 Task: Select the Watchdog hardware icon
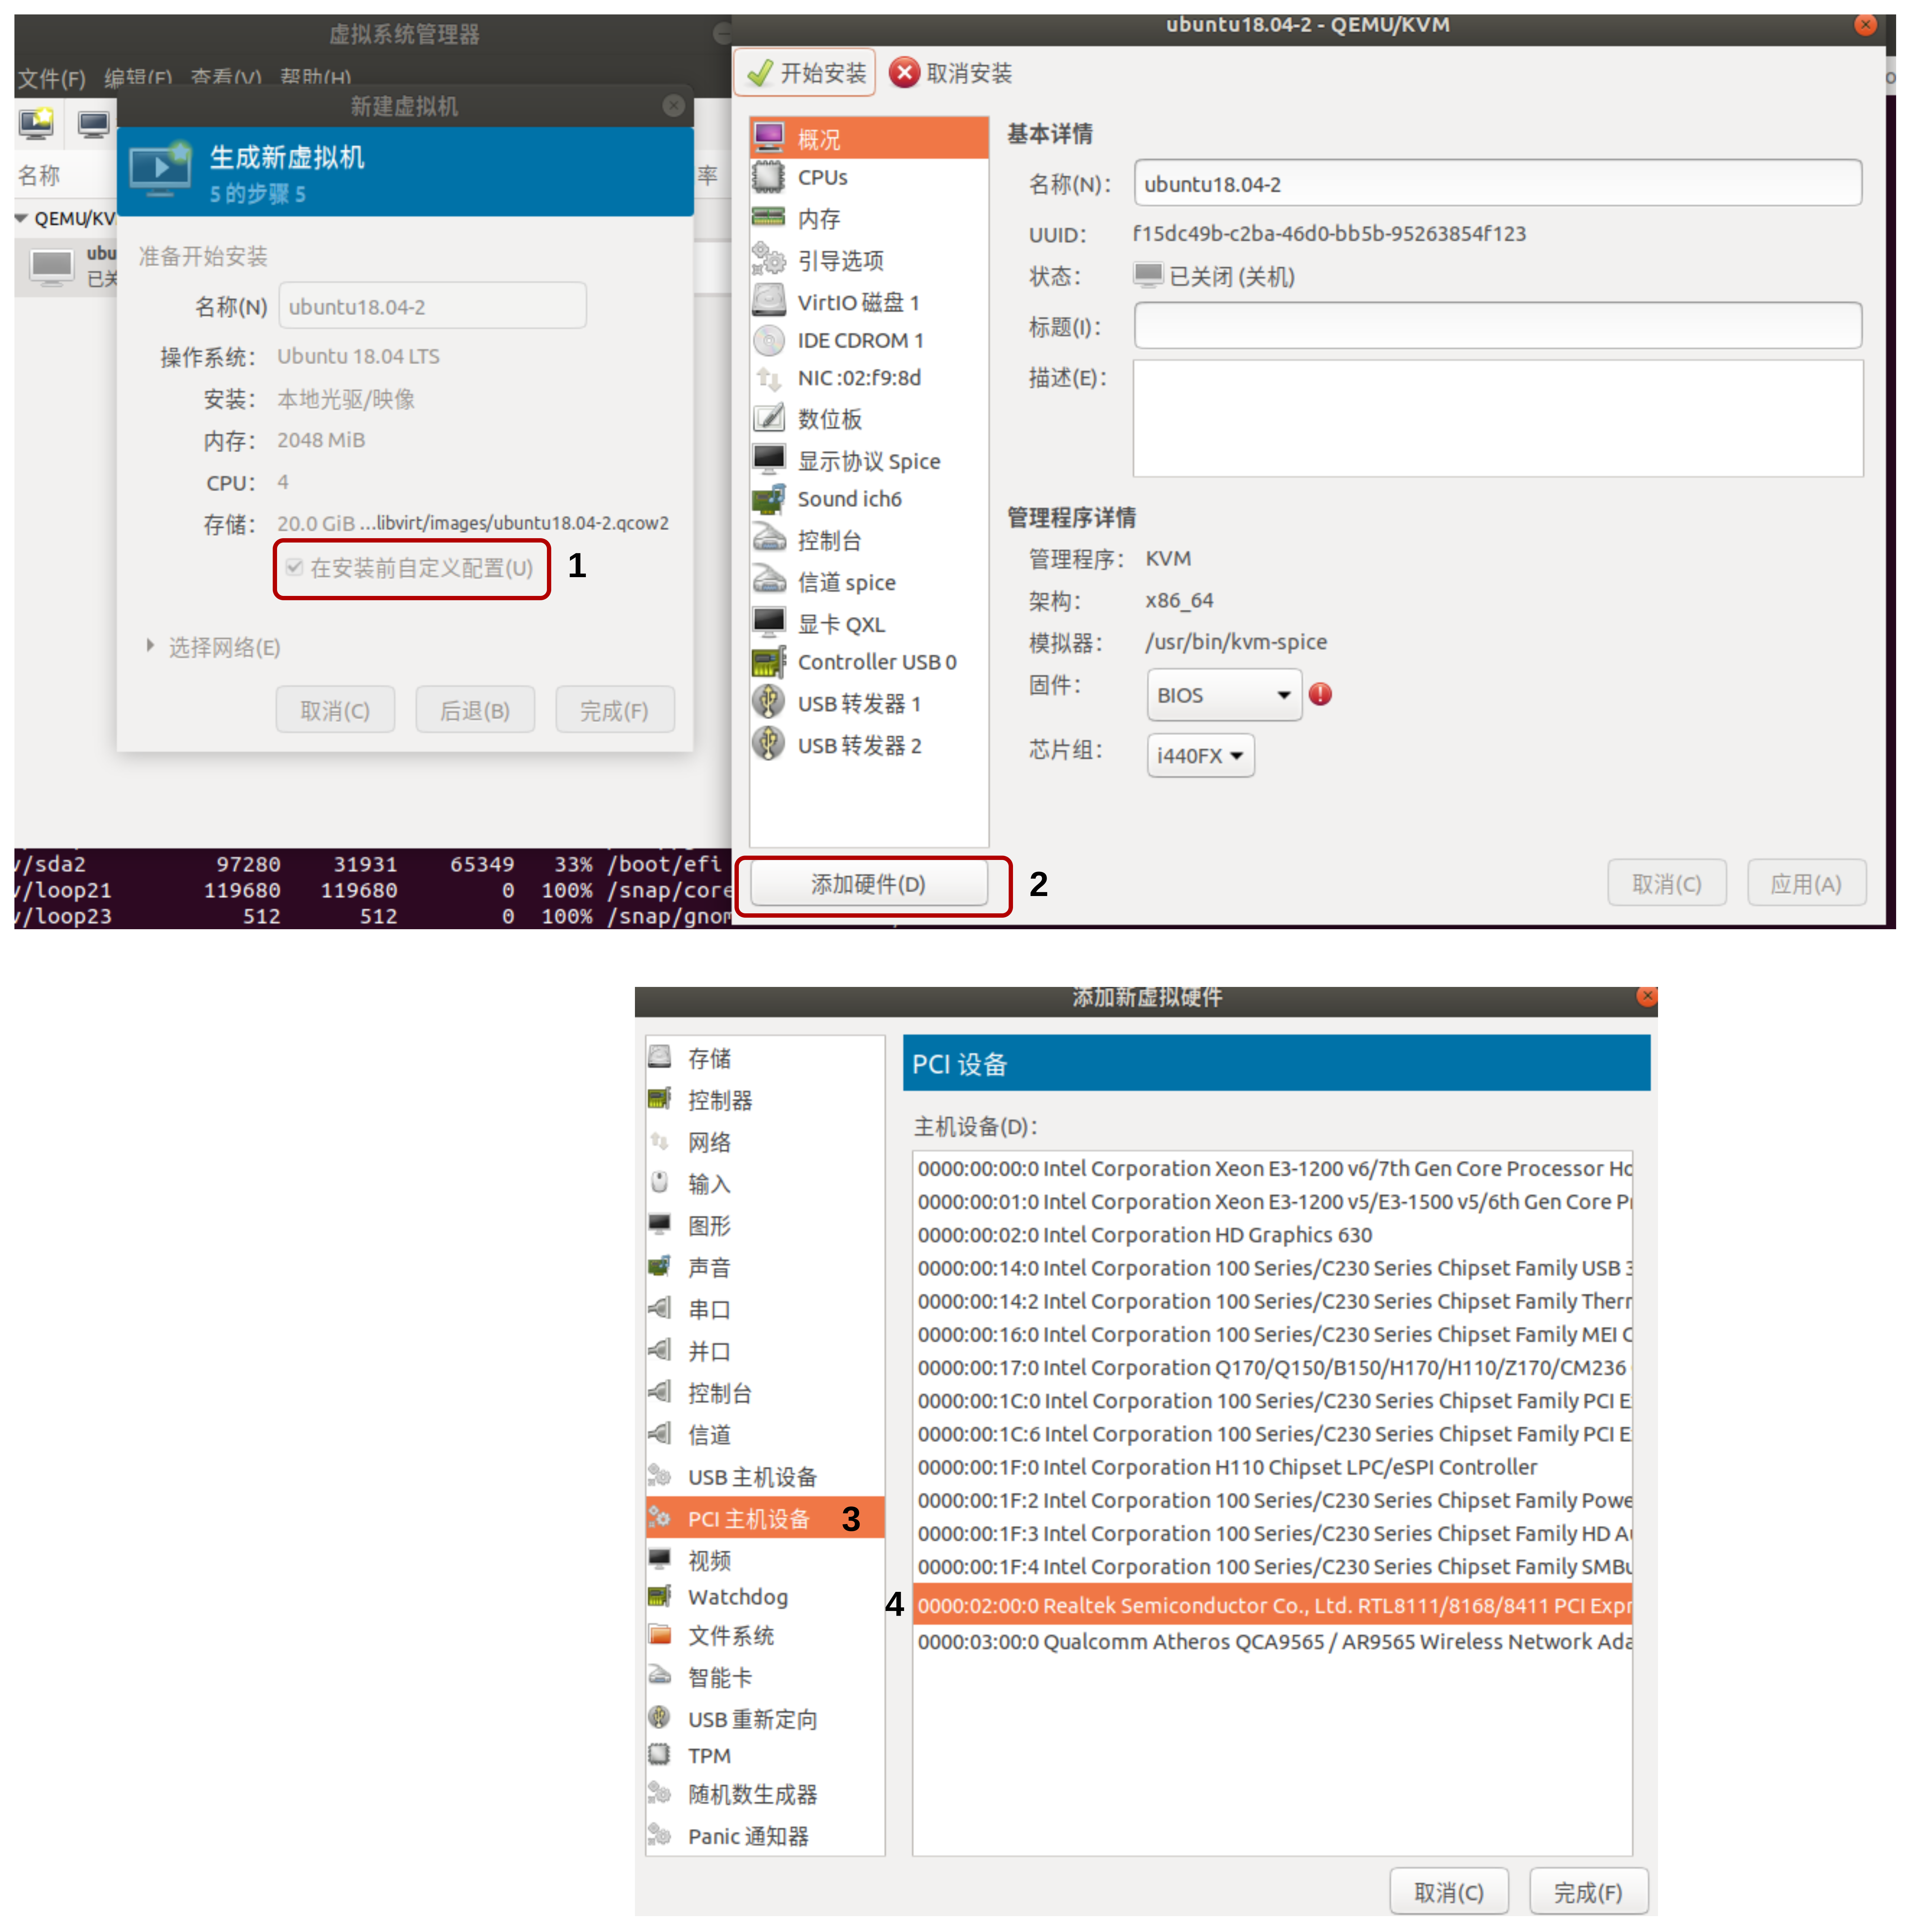[x=659, y=1597]
